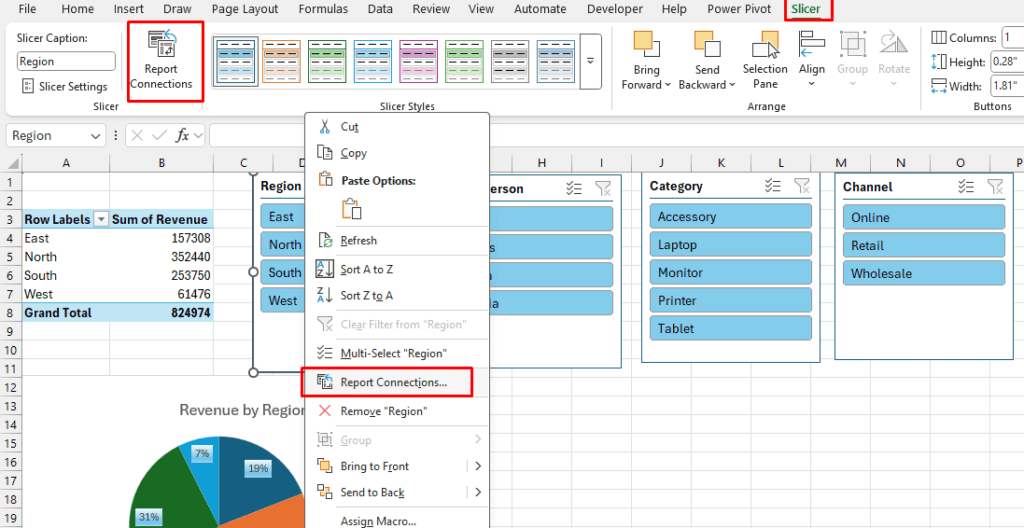Click the Select All corner triangle

[x=11, y=163]
